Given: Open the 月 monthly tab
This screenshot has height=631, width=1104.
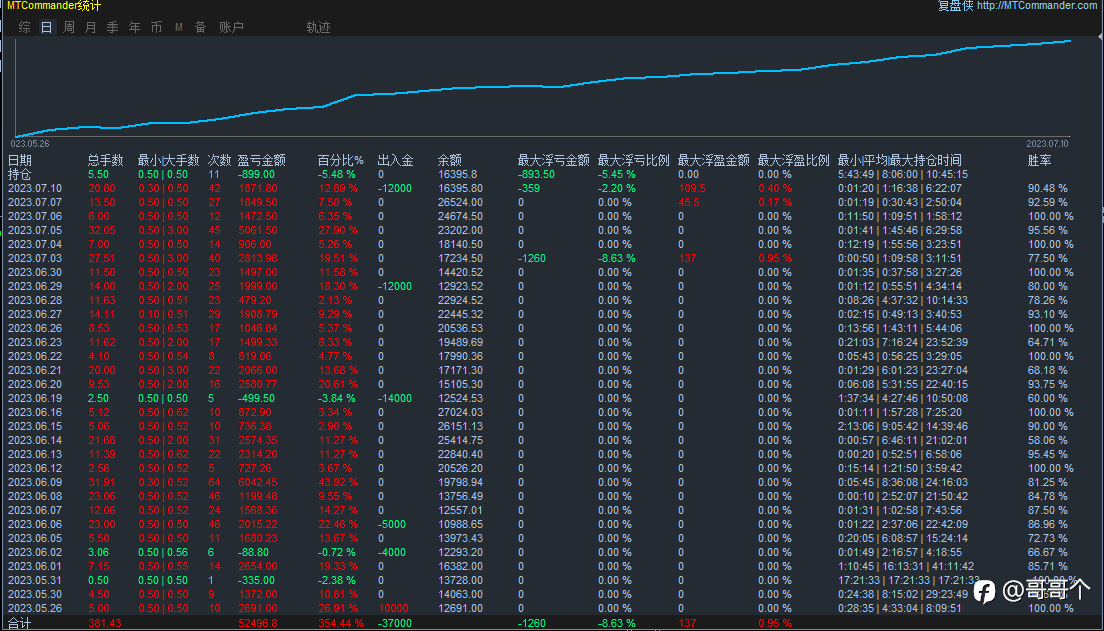Looking at the screenshot, I should click(x=90, y=27).
